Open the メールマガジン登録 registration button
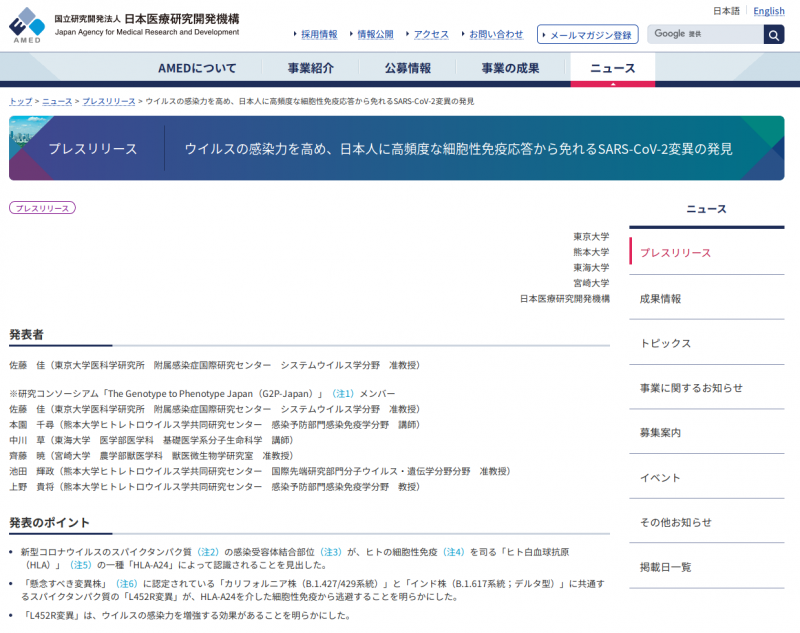This screenshot has width=800, height=633. click(587, 33)
